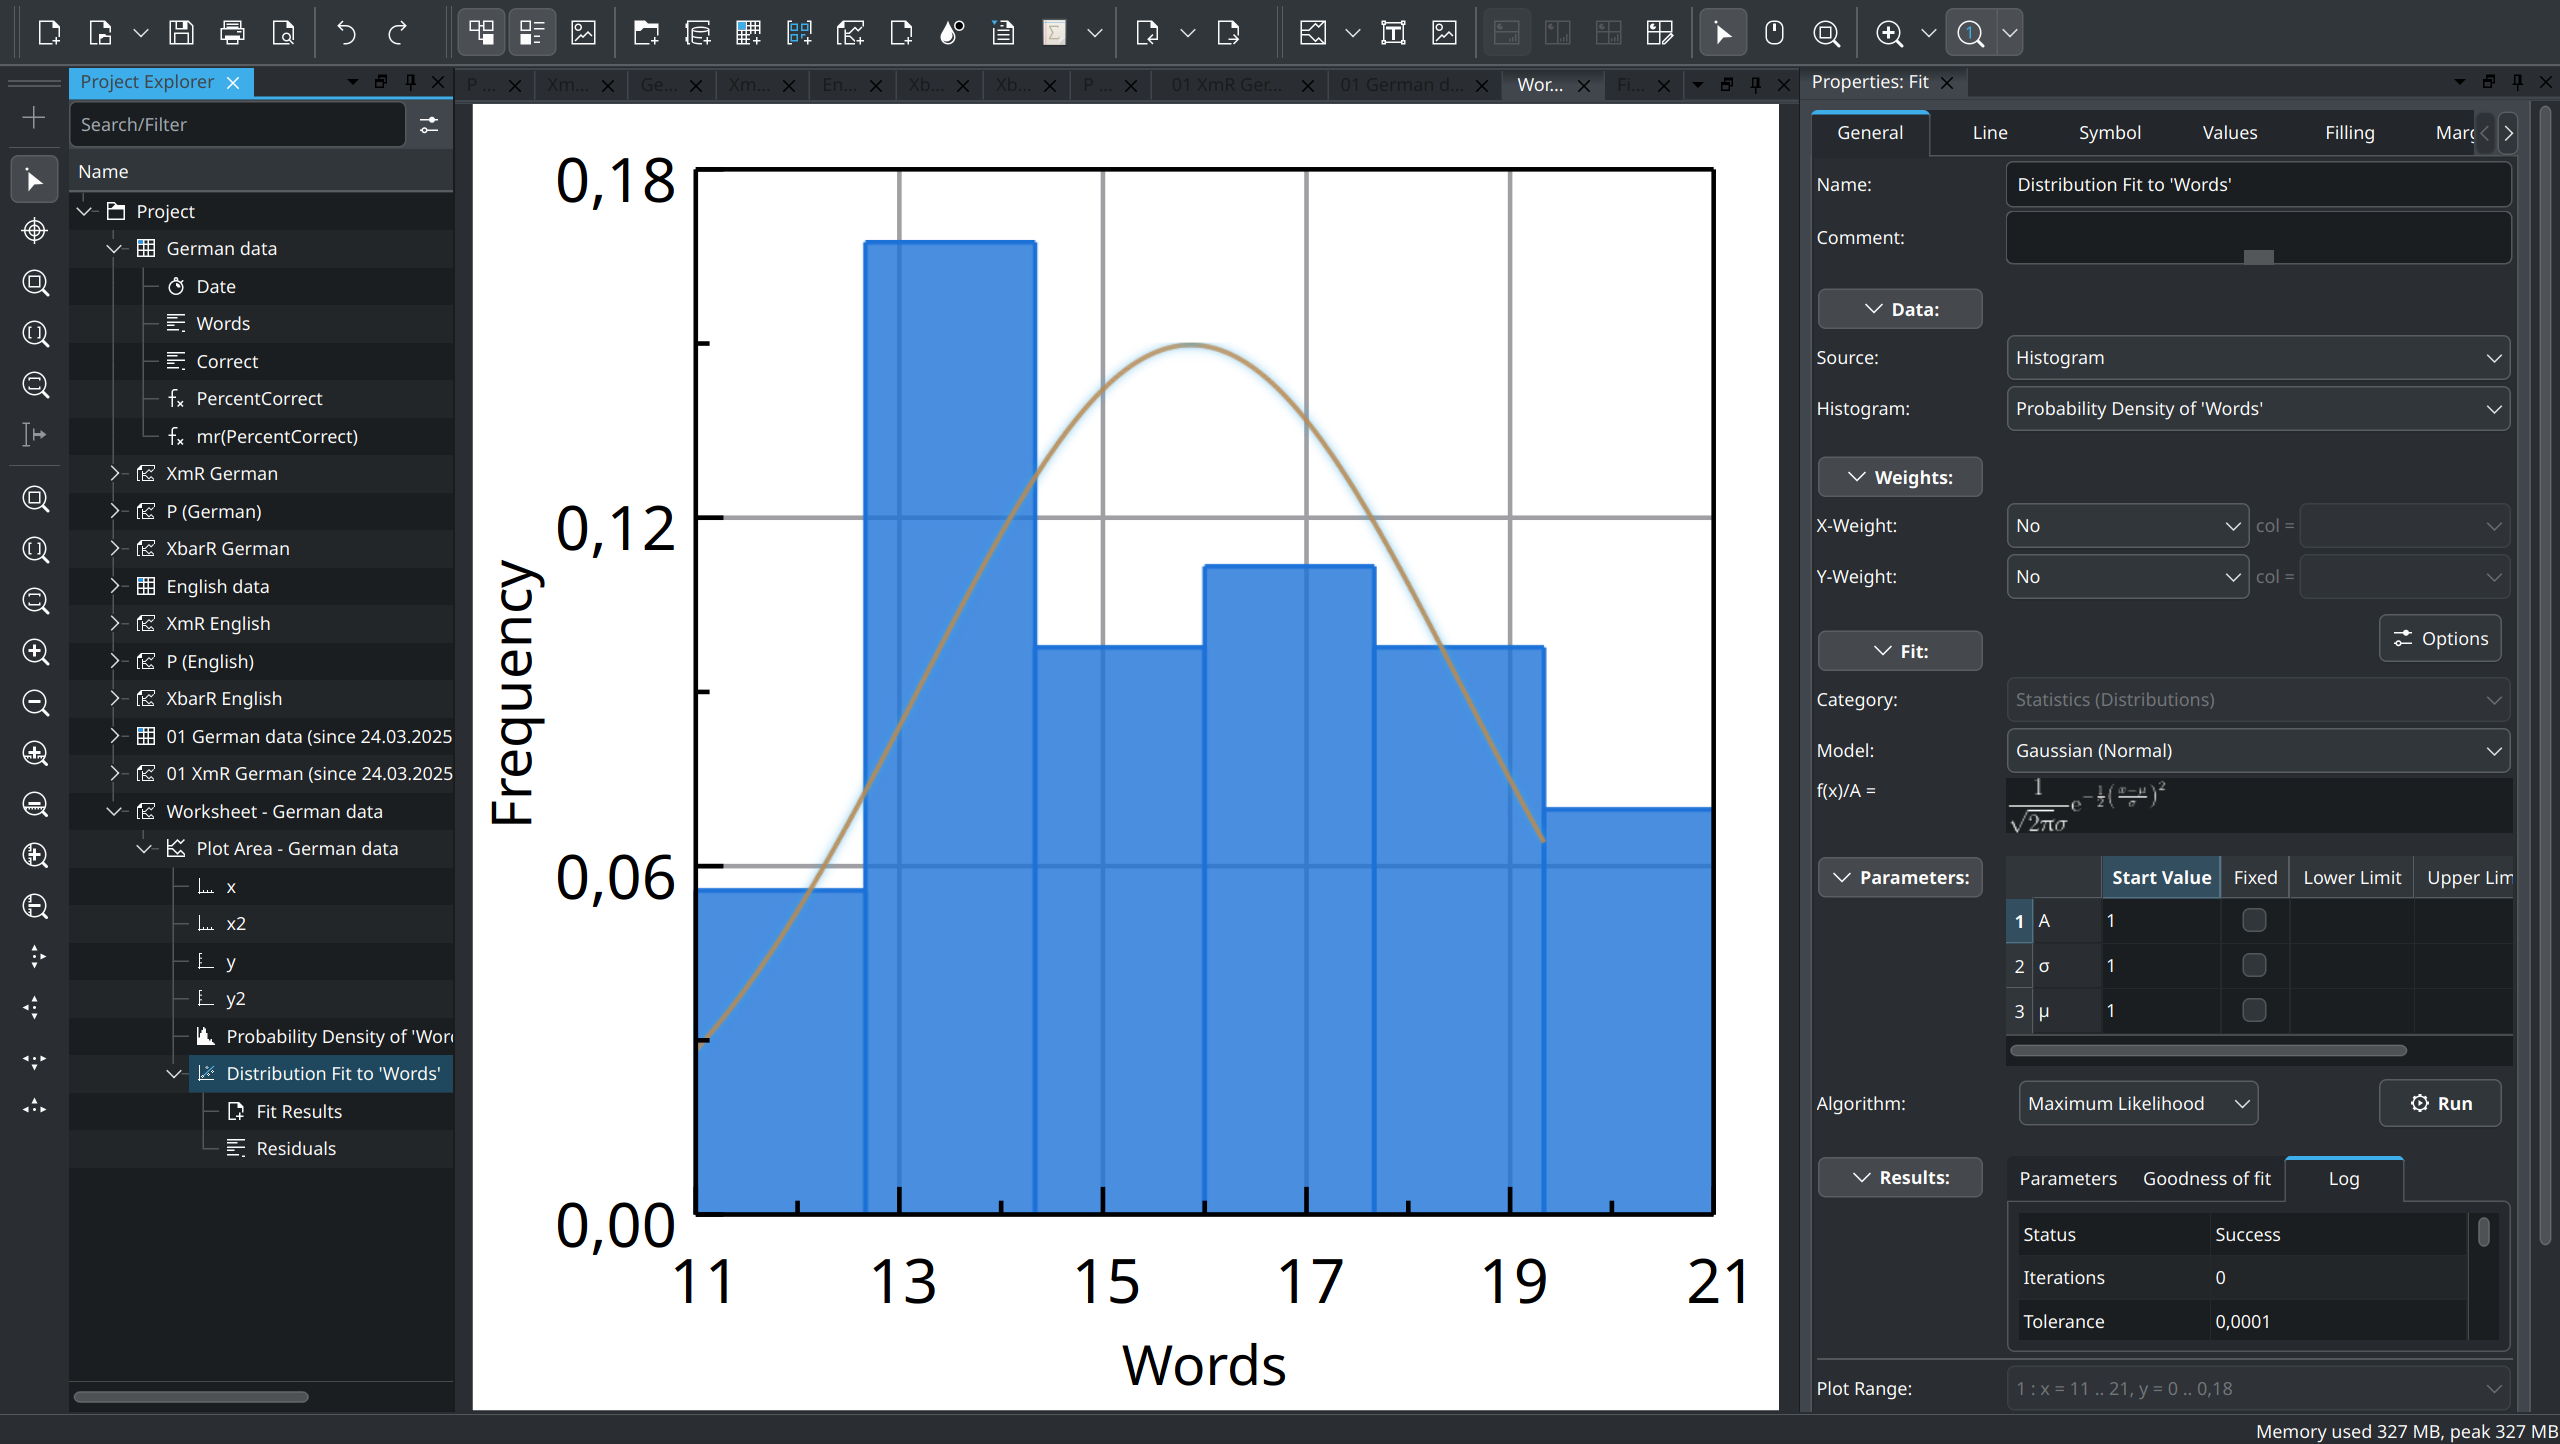
Task: Click the Undo icon
Action: coord(345,33)
